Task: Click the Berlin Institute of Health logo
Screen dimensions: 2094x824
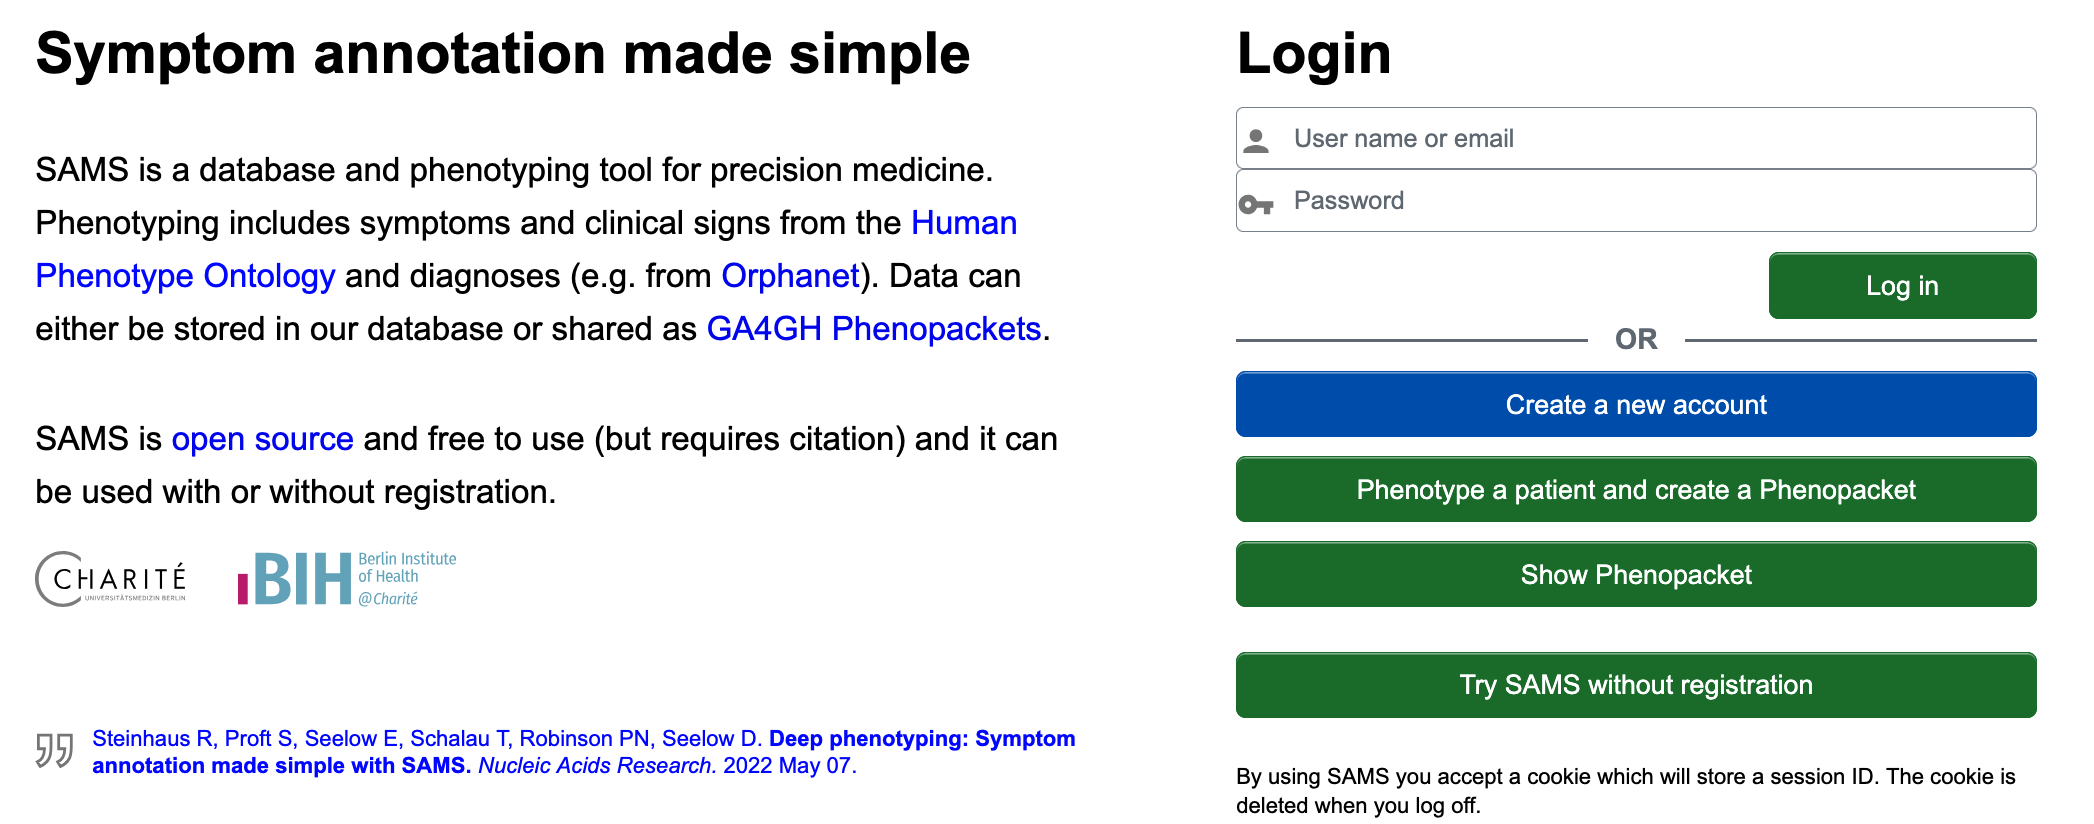Action: coord(347,579)
